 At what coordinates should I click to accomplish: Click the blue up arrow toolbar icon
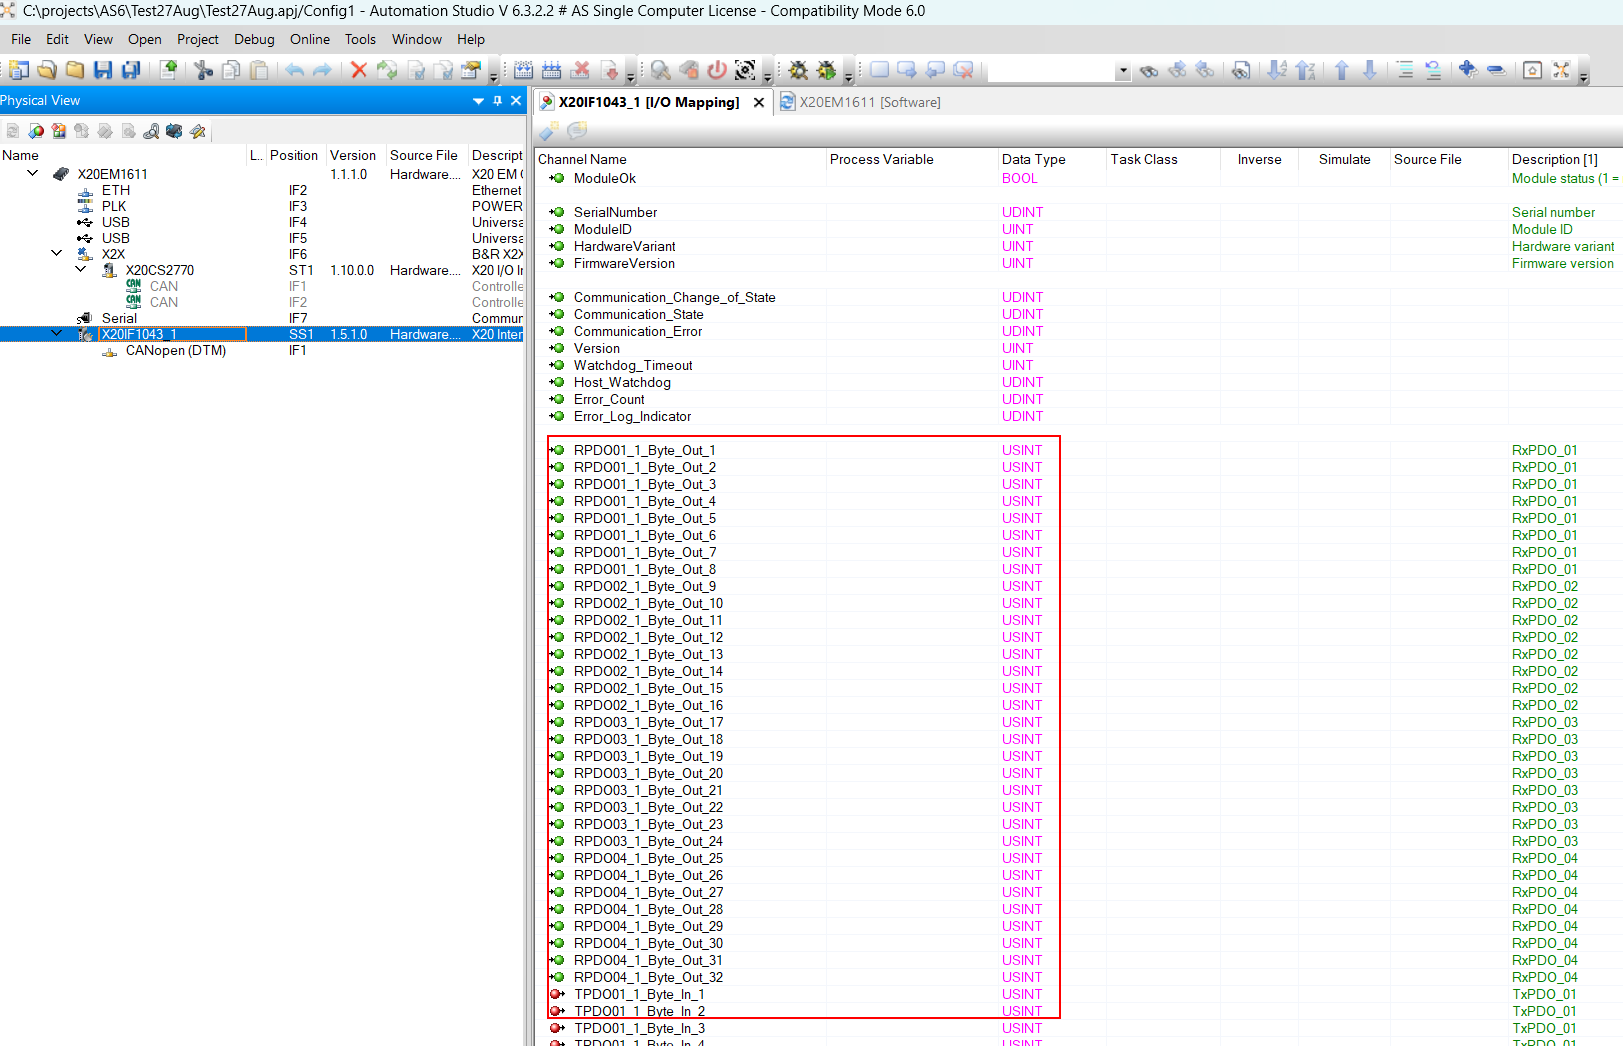pyautogui.click(x=1342, y=70)
